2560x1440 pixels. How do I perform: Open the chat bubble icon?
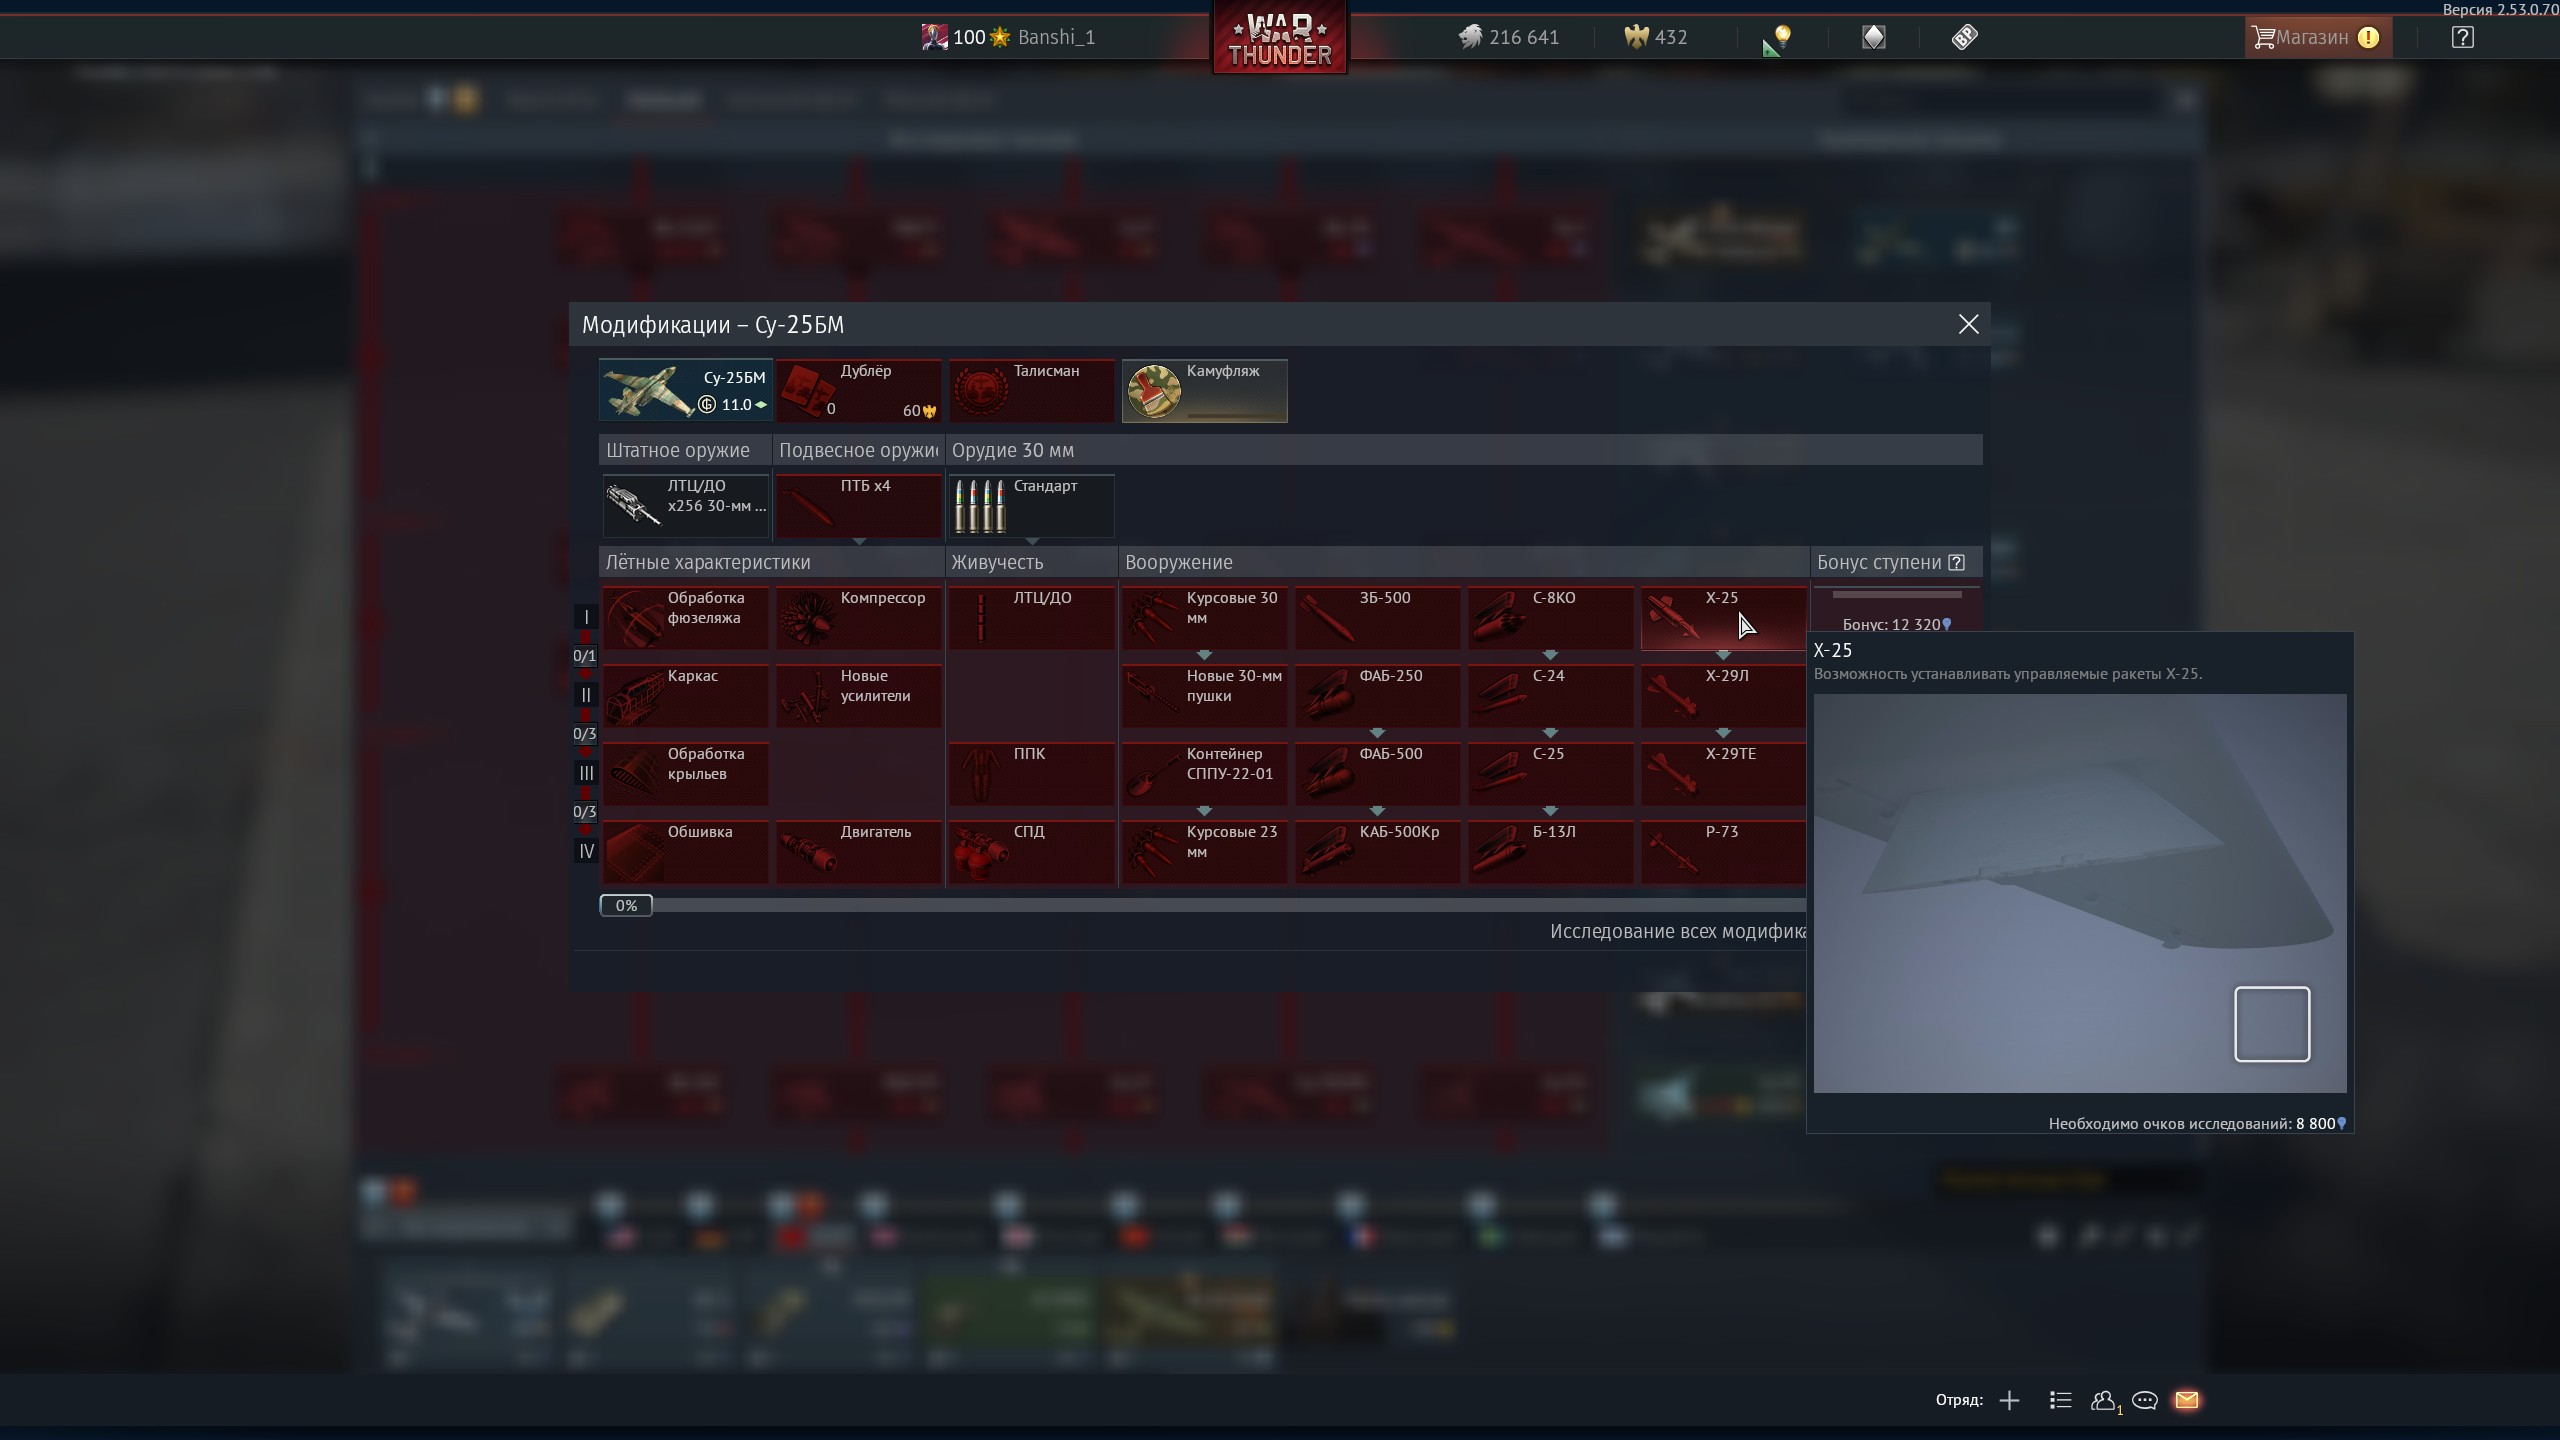(x=2144, y=1400)
